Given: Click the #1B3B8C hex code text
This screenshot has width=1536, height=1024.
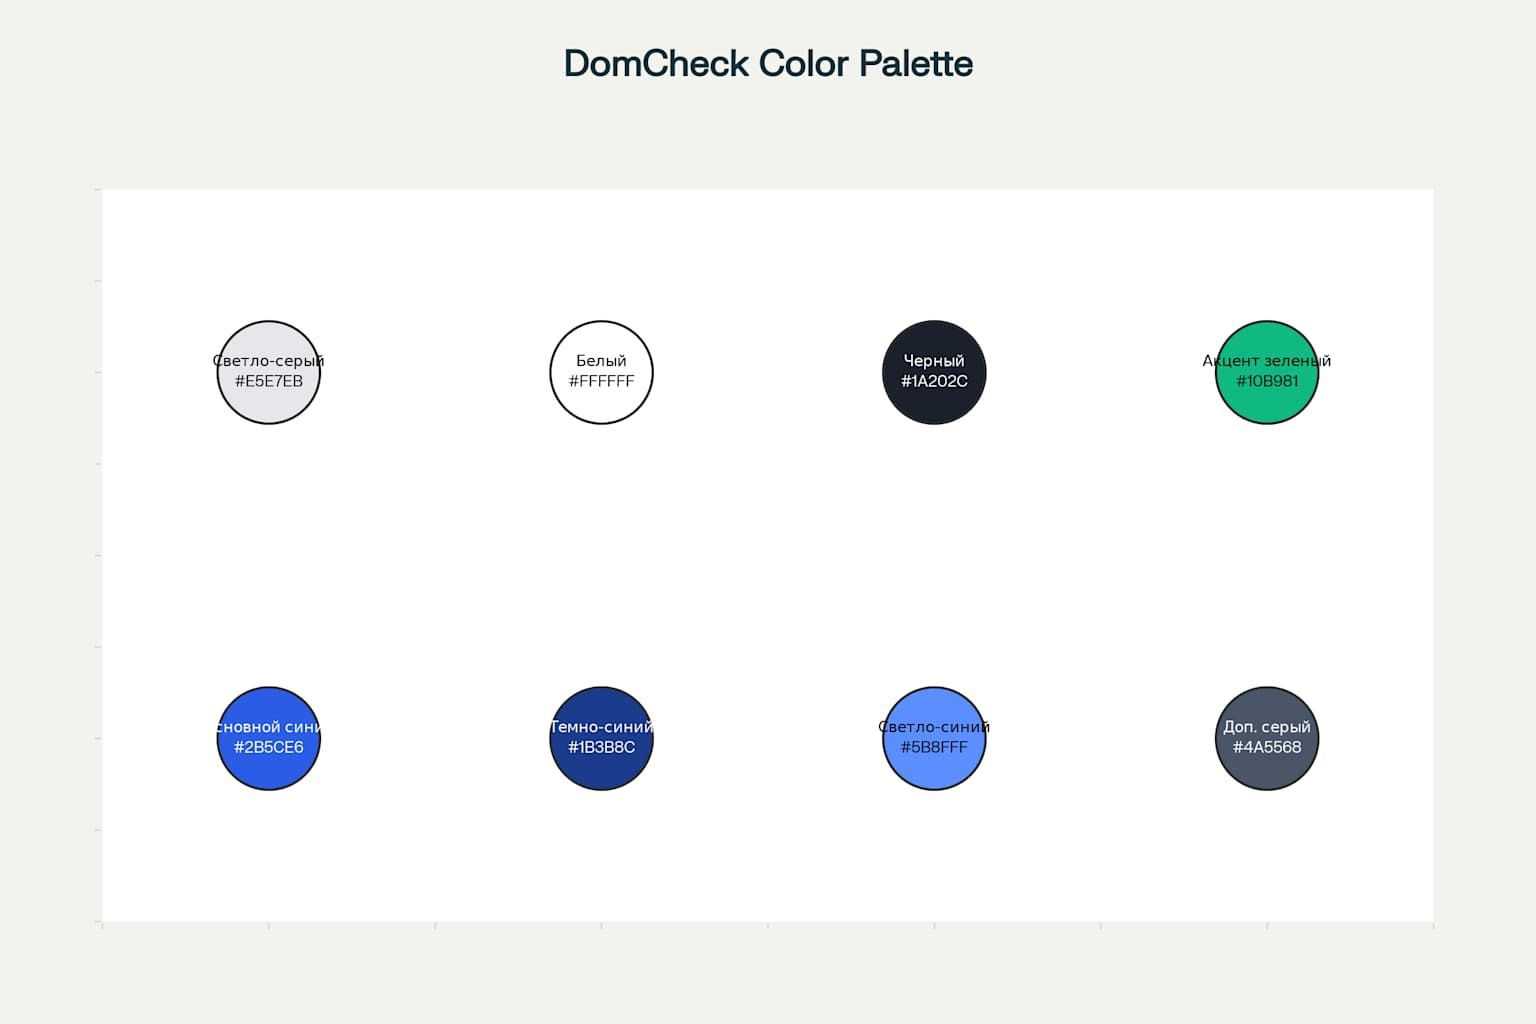Looking at the screenshot, I should pos(601,747).
